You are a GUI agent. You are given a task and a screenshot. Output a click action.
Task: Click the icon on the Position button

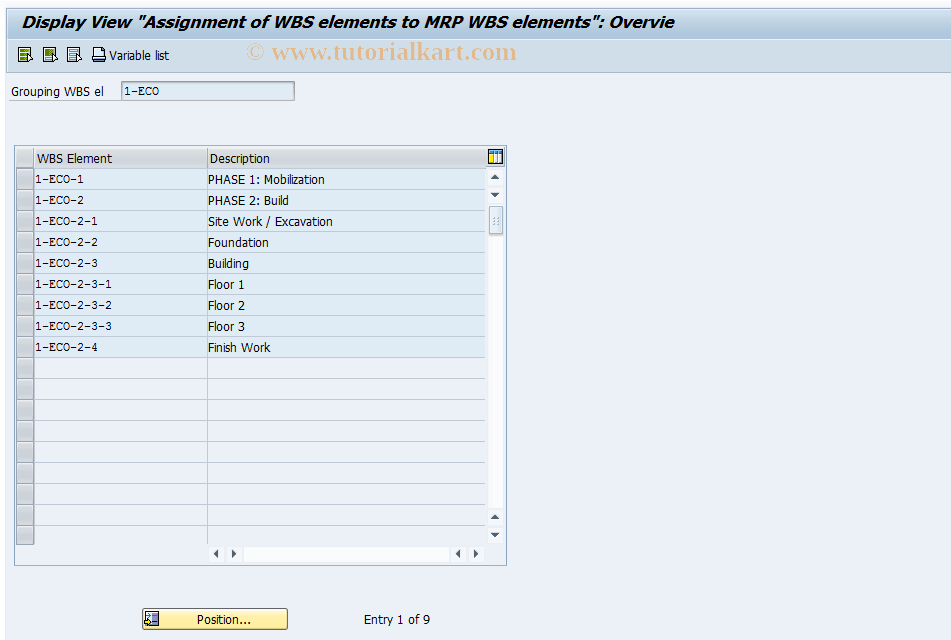tap(152, 618)
